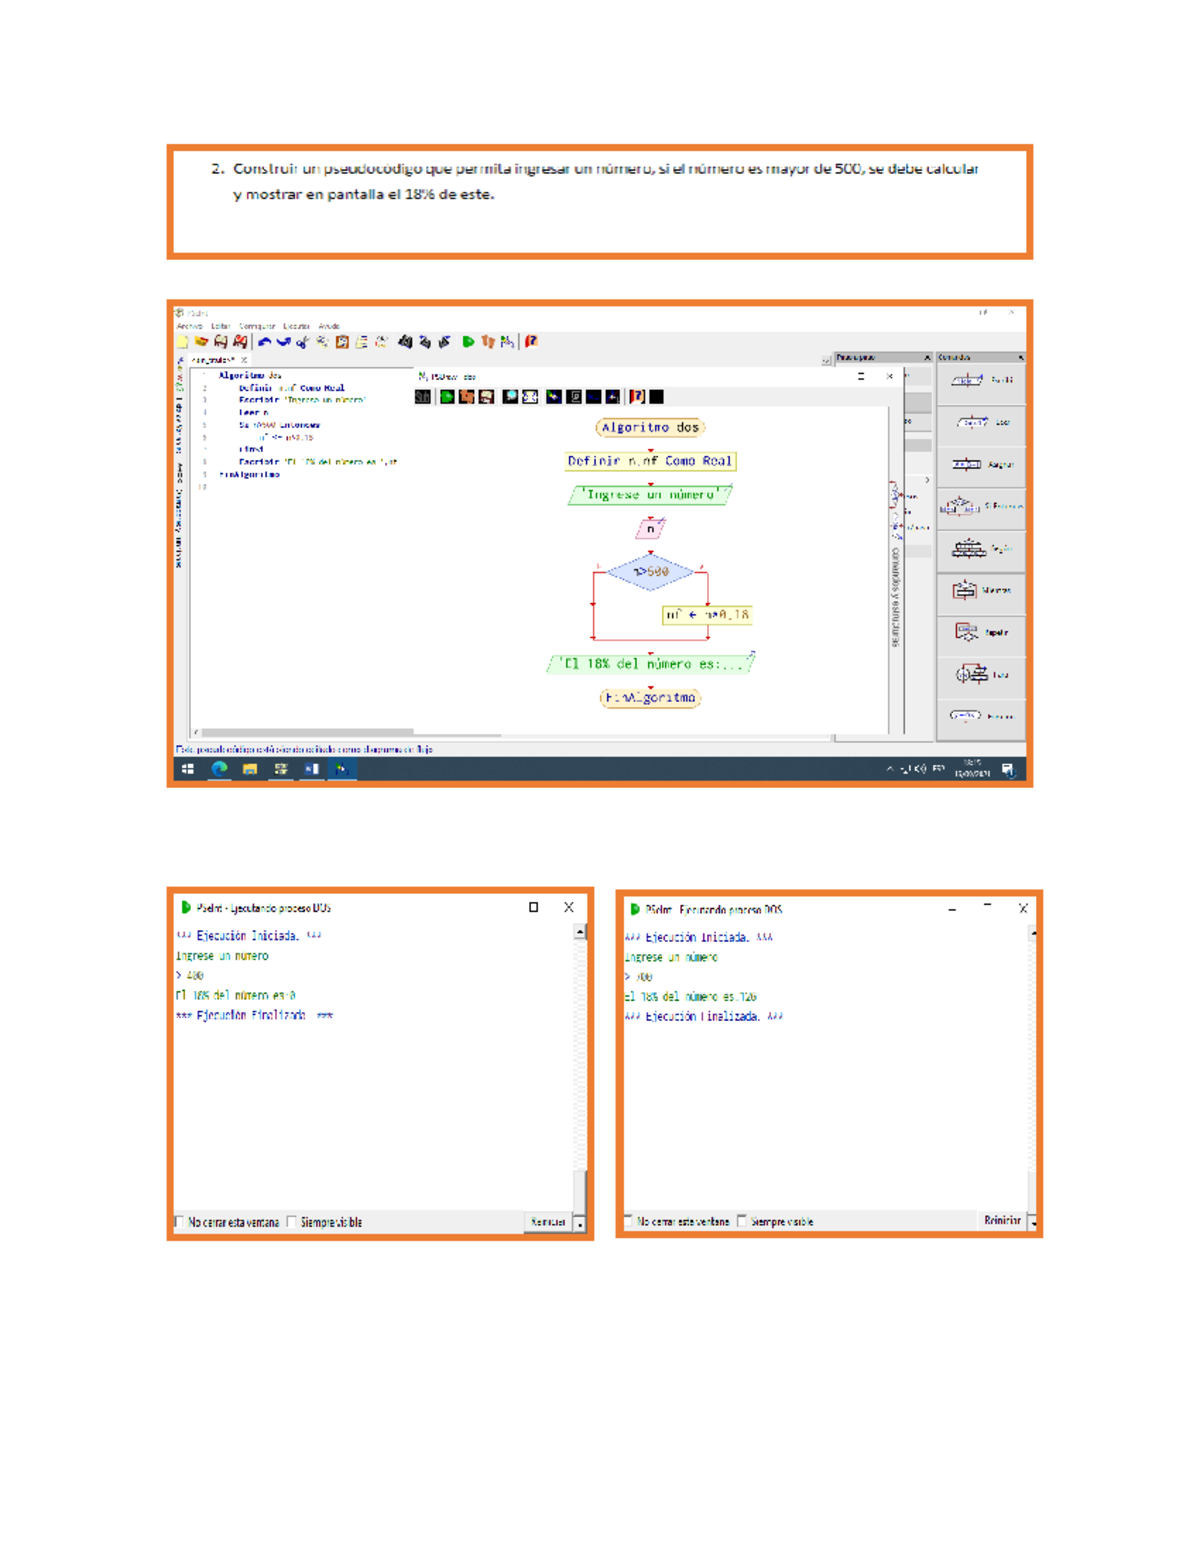
Task: Toggle 'Siempre visible' in the left console
Action: point(292,1221)
